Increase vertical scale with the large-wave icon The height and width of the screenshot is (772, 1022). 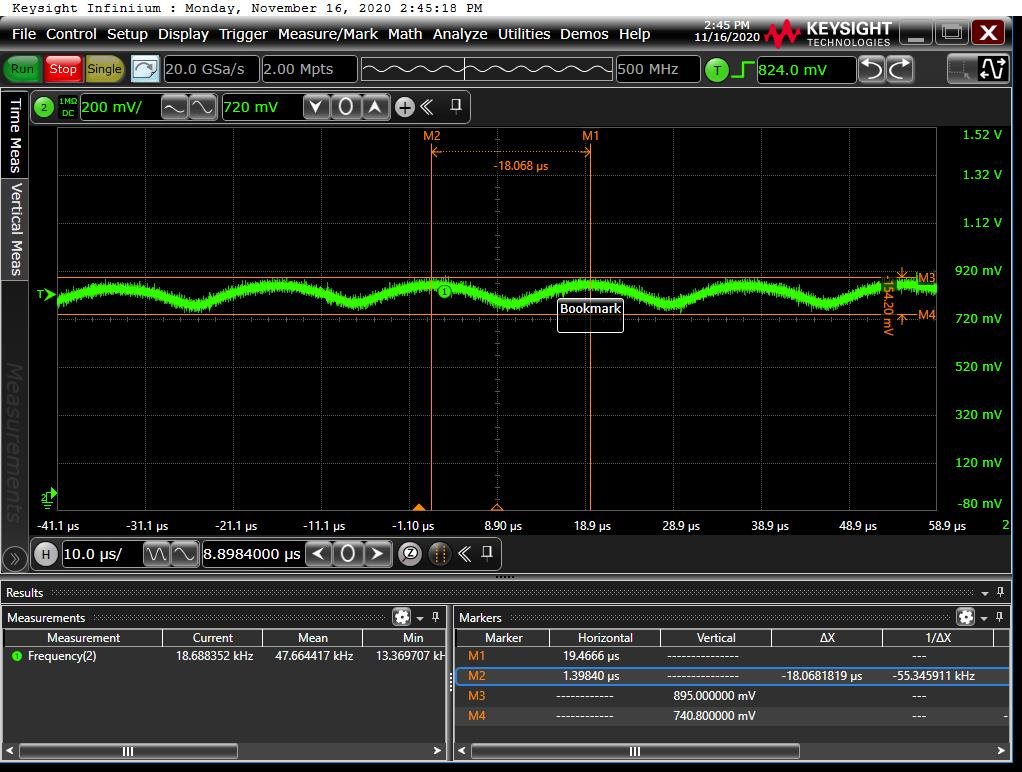point(203,107)
